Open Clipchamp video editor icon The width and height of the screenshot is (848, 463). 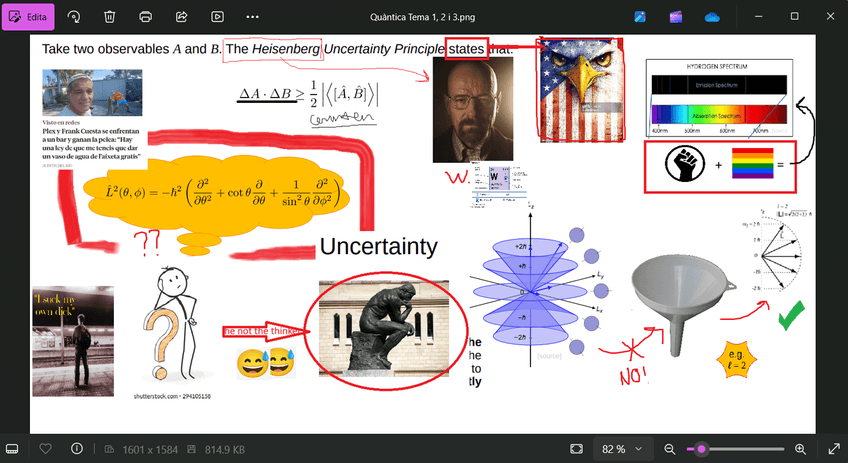tap(676, 17)
